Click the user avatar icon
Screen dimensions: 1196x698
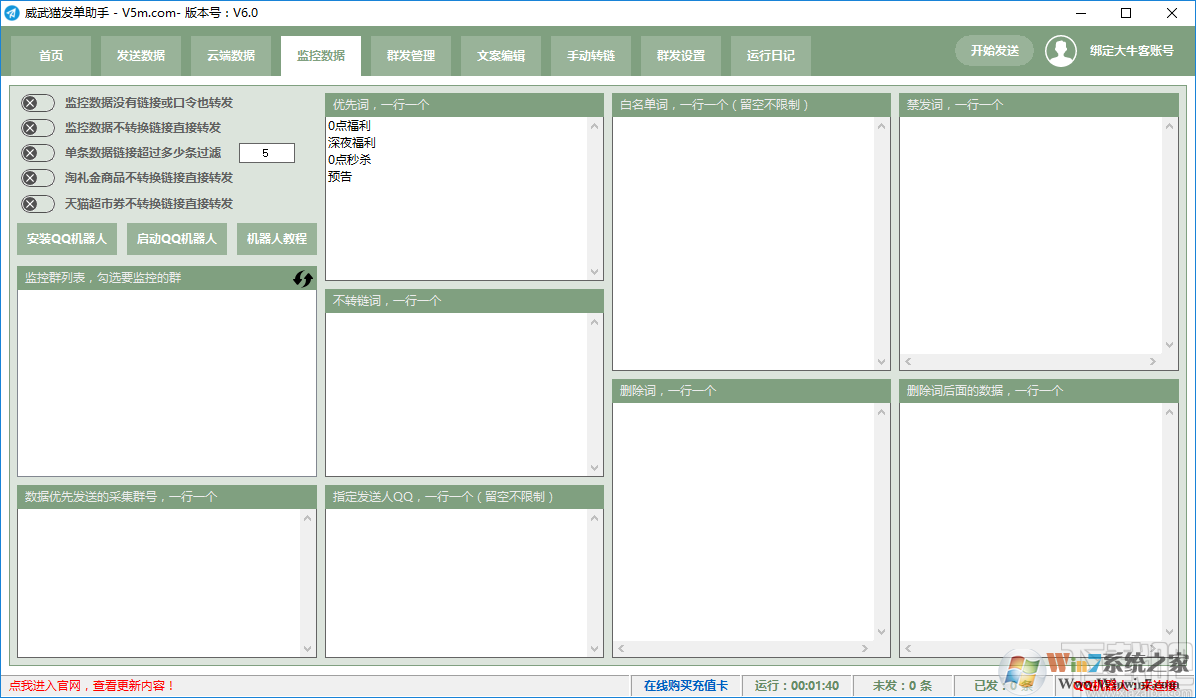pyautogui.click(x=1060, y=51)
